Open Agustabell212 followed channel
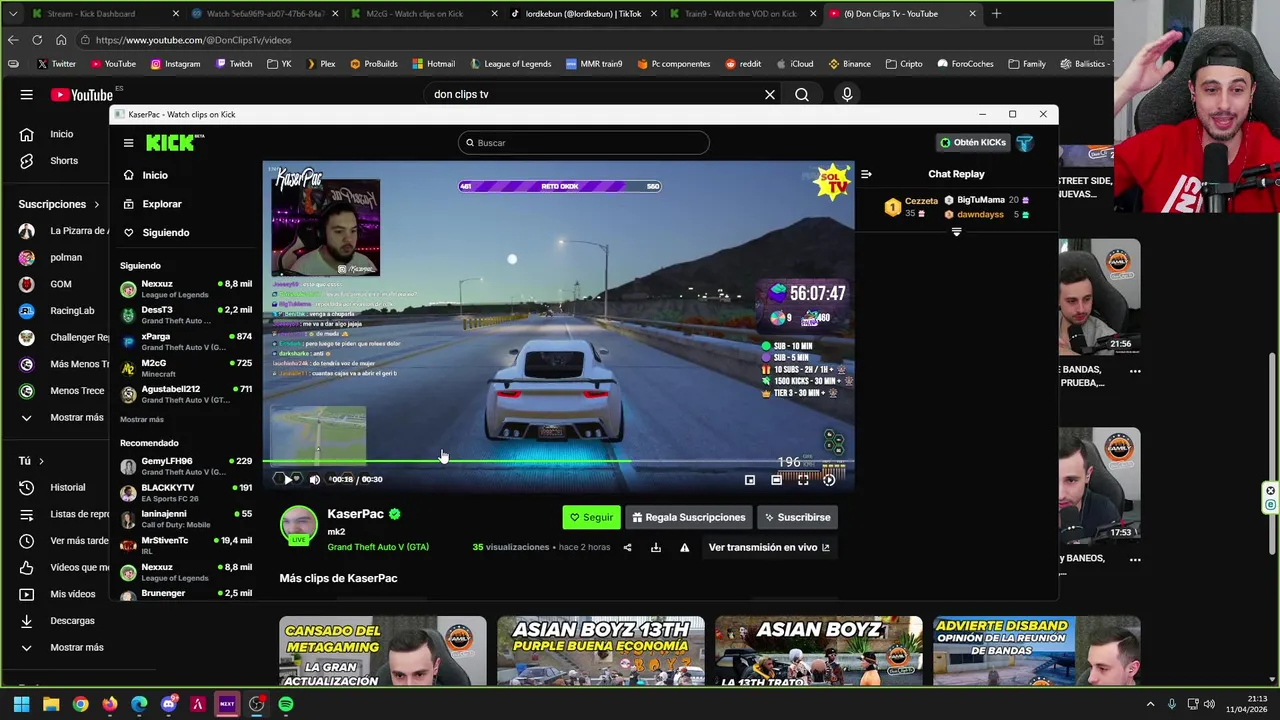The height and width of the screenshot is (720, 1280). (186, 394)
